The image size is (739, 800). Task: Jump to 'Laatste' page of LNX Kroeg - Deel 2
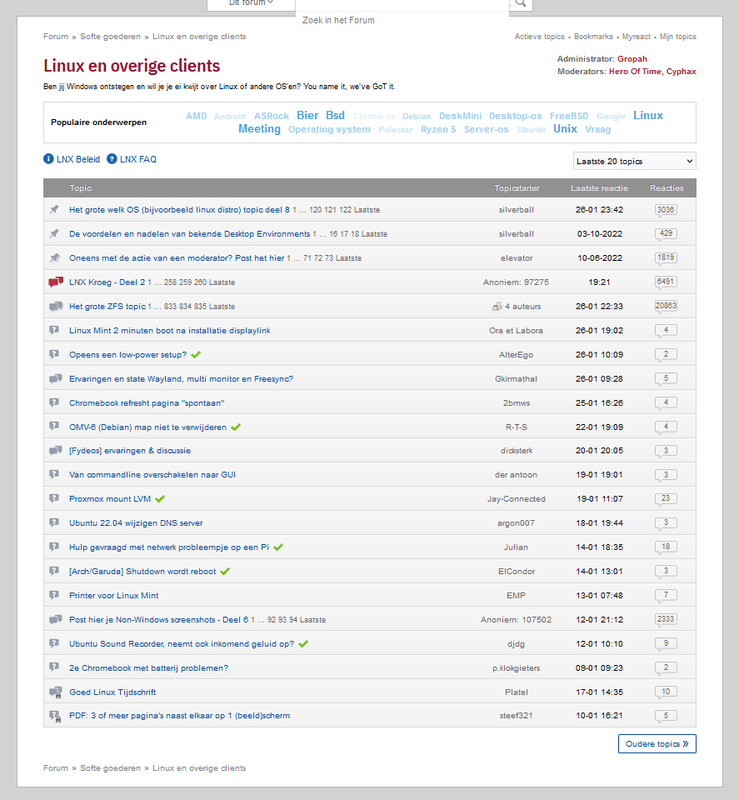(222, 282)
